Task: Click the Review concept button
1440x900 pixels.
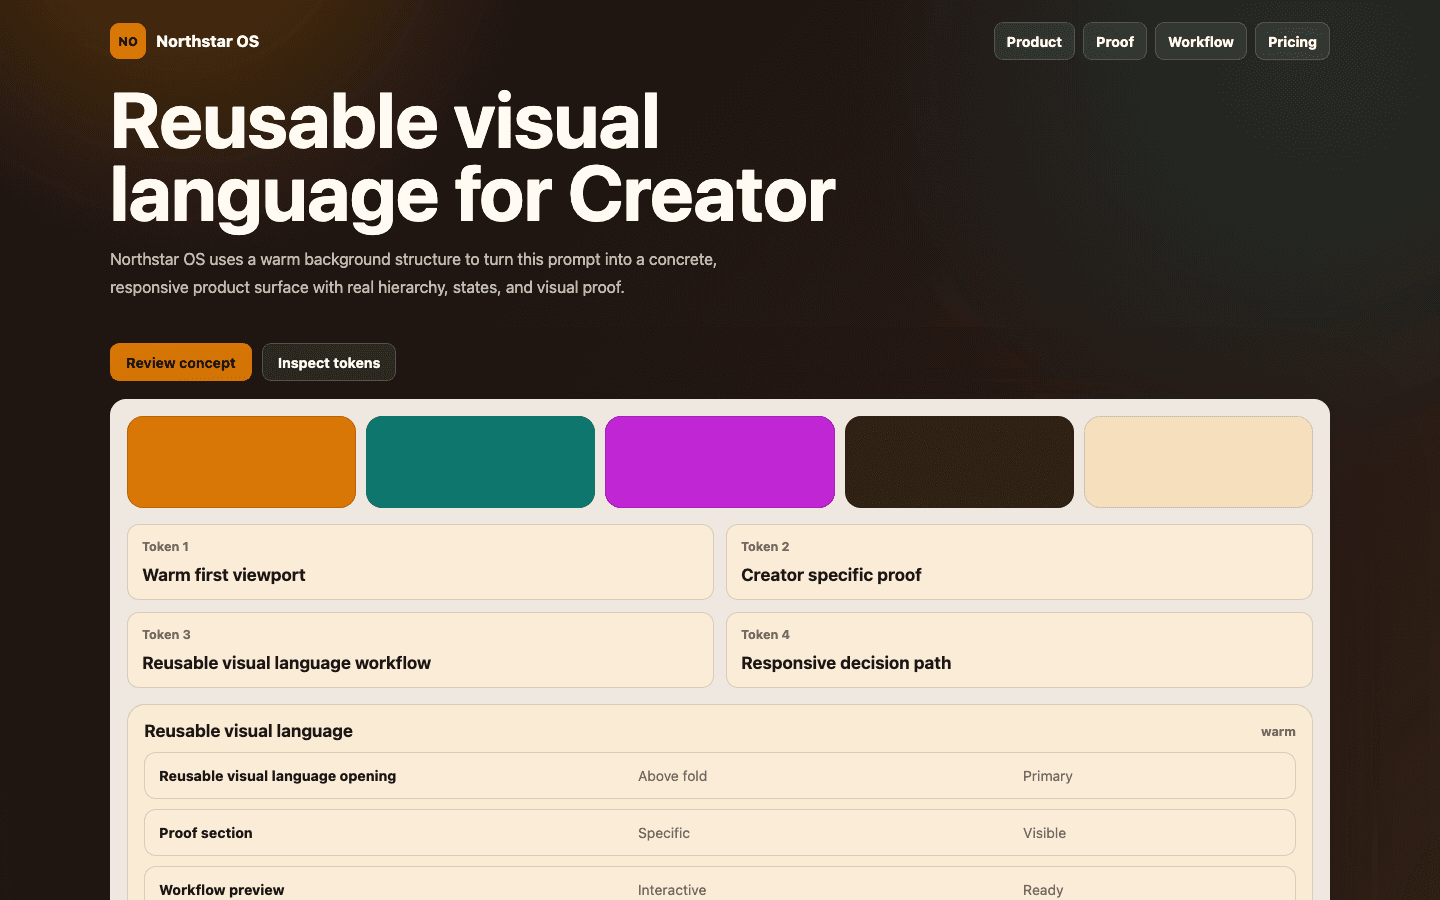Action: [x=181, y=362]
